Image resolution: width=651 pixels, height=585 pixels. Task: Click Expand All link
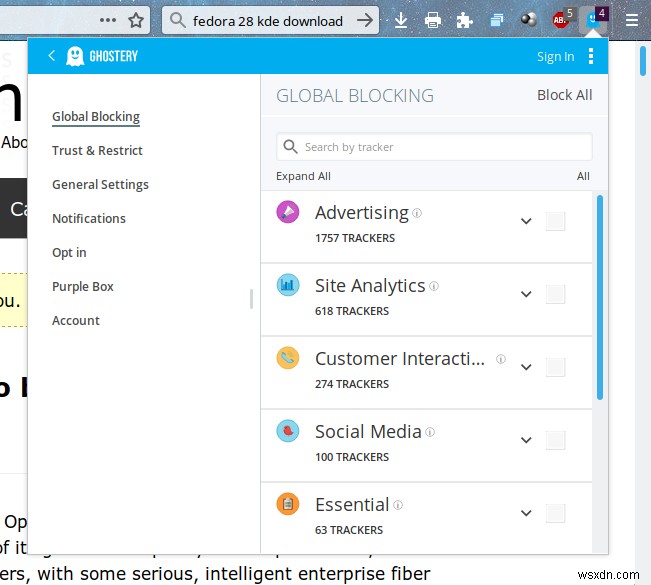pyautogui.click(x=303, y=176)
